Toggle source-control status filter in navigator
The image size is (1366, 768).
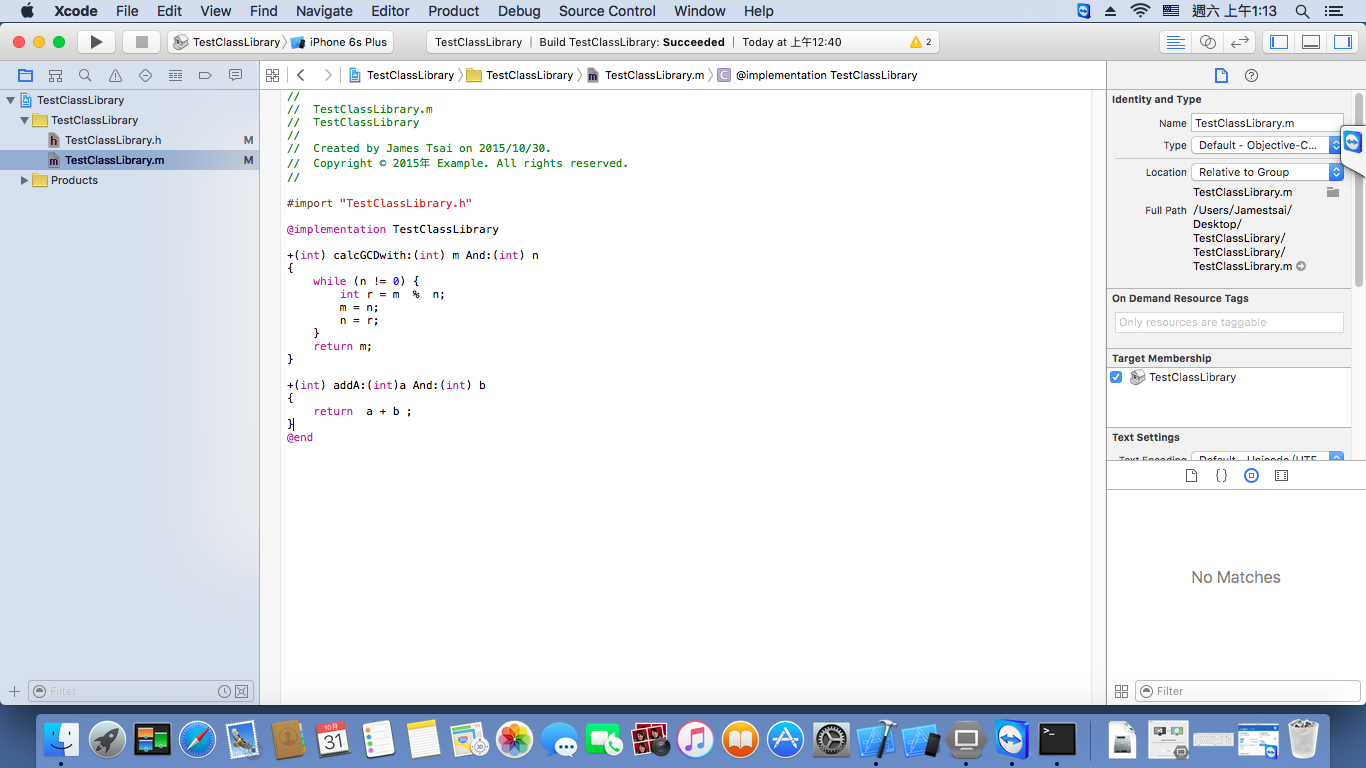[242, 691]
